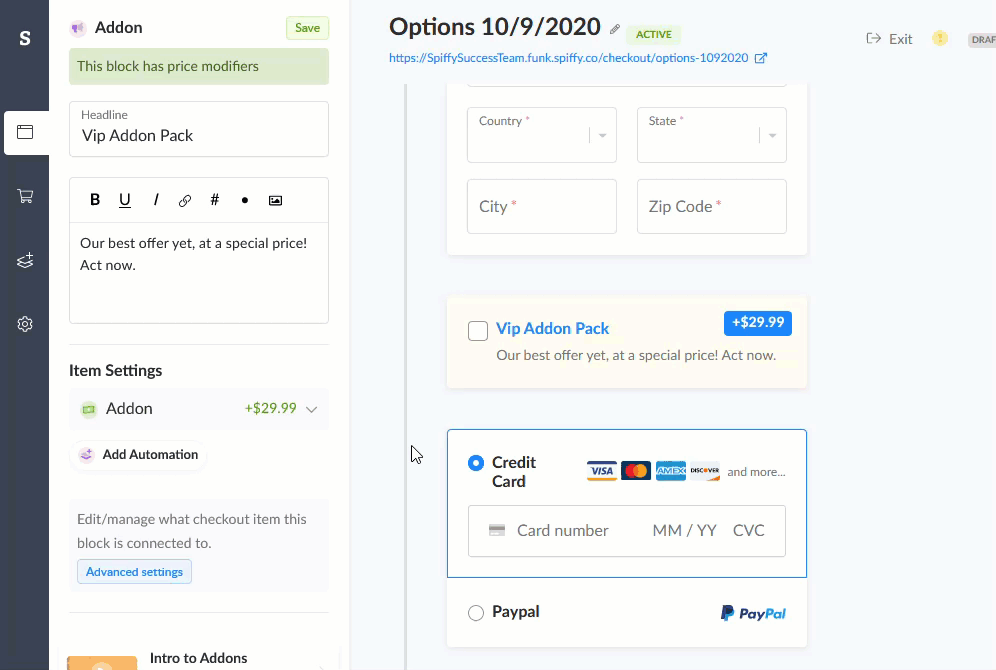Open the checkout URL link
Viewport: 996px width, 670px height.
coord(569,58)
